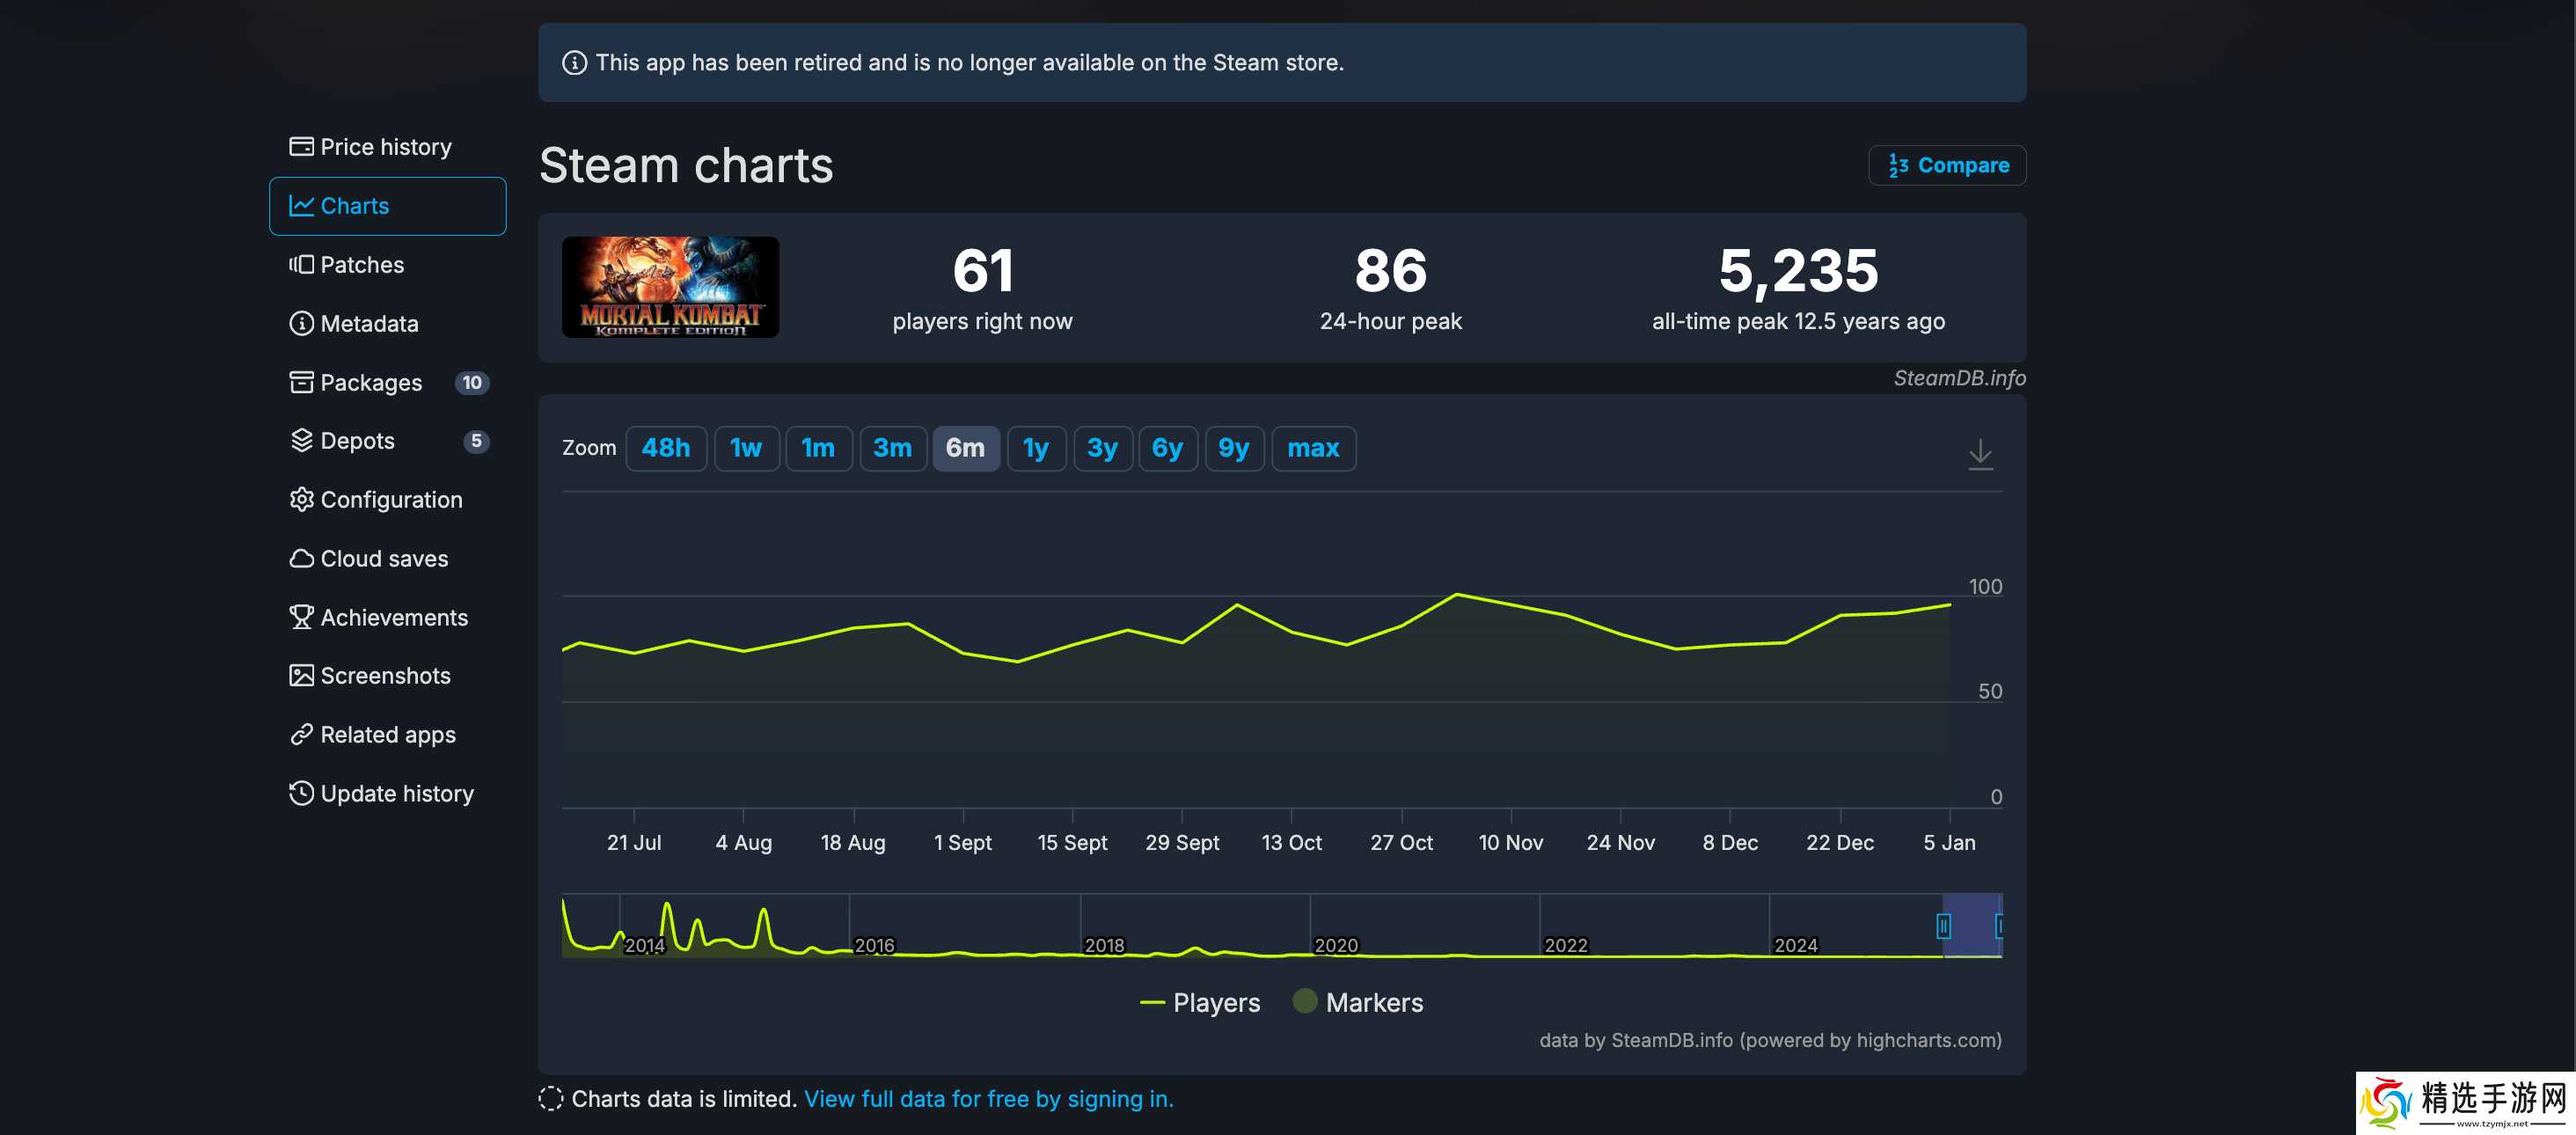Open the Patches section icon
Screen dimensions: 2576x1135
301,265
